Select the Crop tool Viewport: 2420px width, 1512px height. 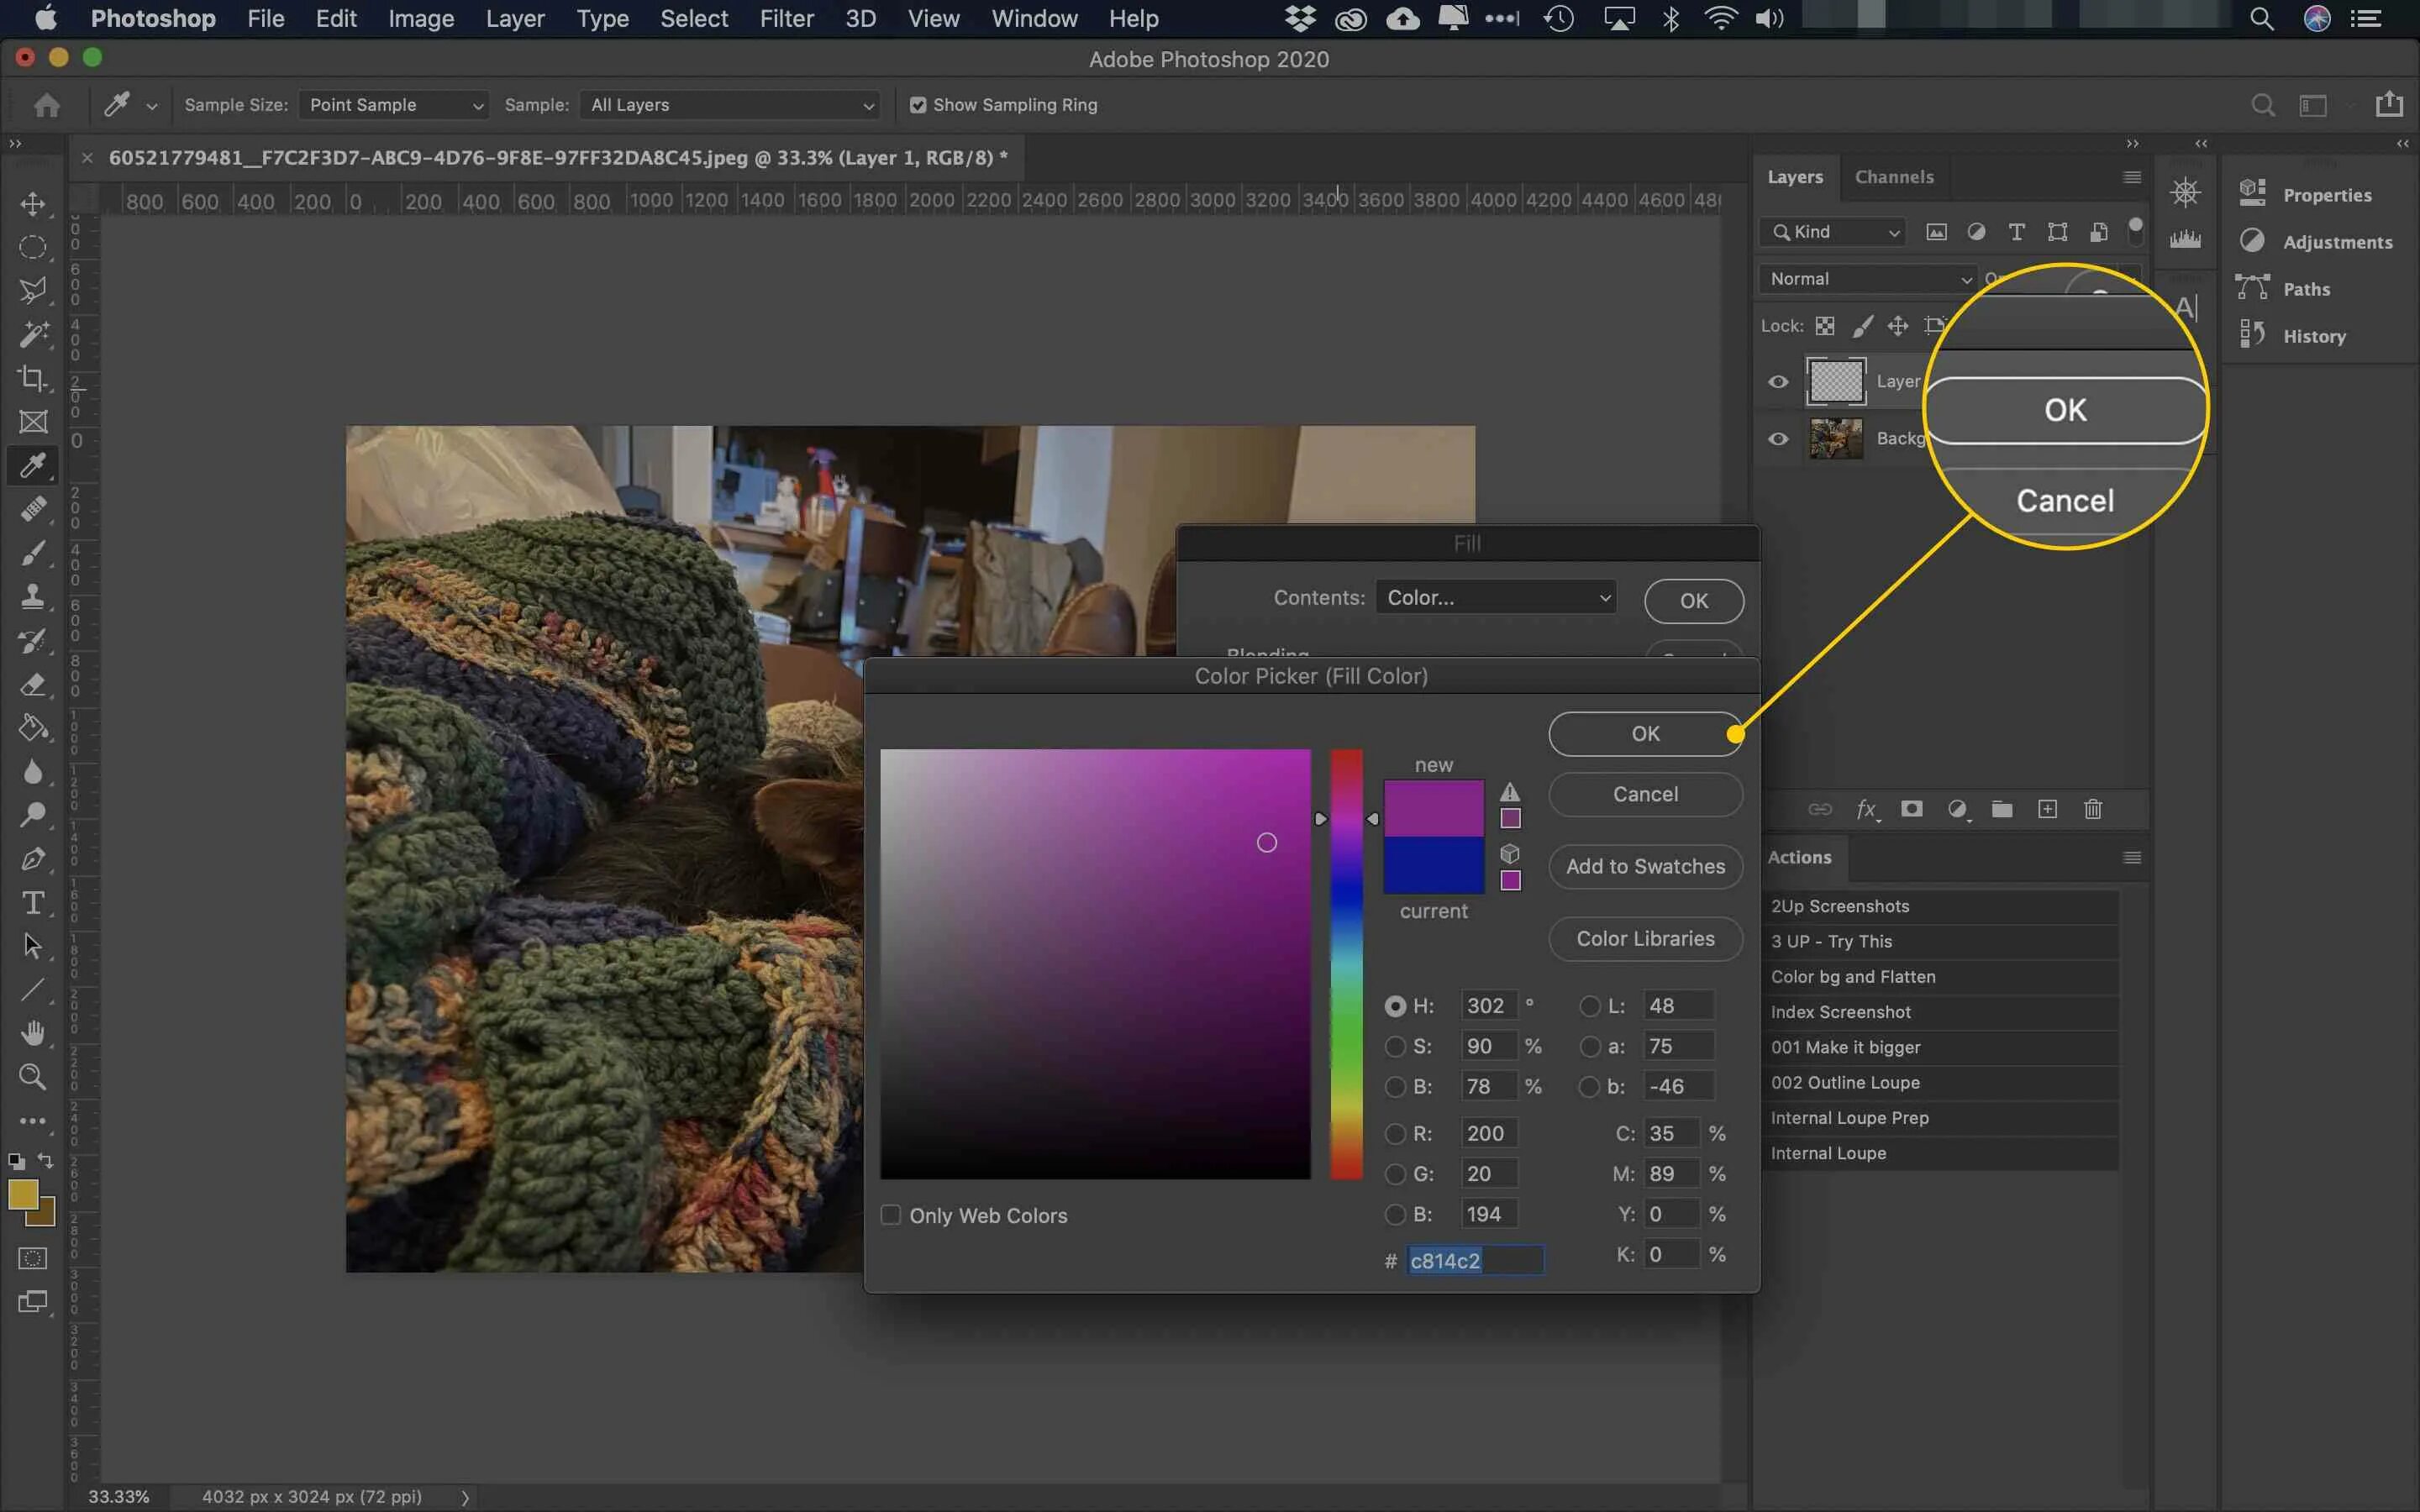click(x=33, y=378)
